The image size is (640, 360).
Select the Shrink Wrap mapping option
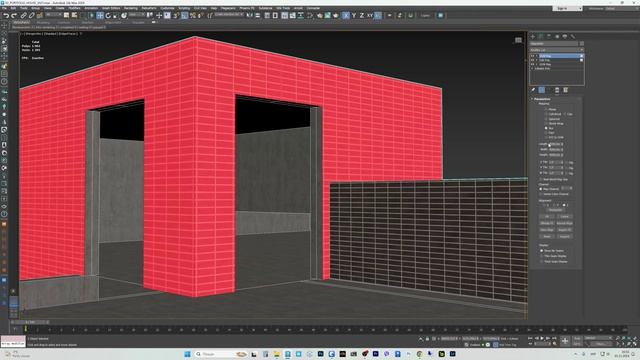pos(546,124)
